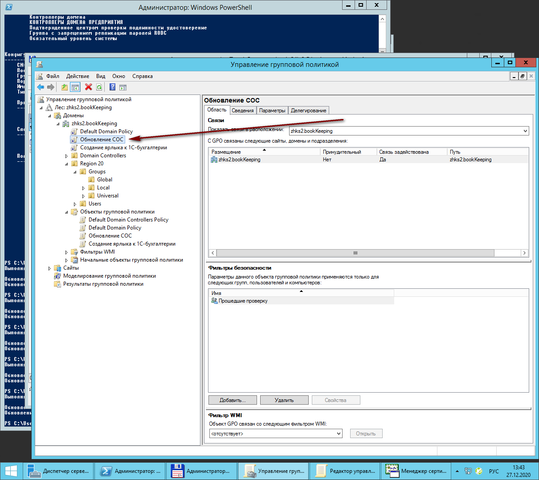Click the Фильтры WMI folder icon
The height and width of the screenshot is (480, 539).
[x=74, y=252]
